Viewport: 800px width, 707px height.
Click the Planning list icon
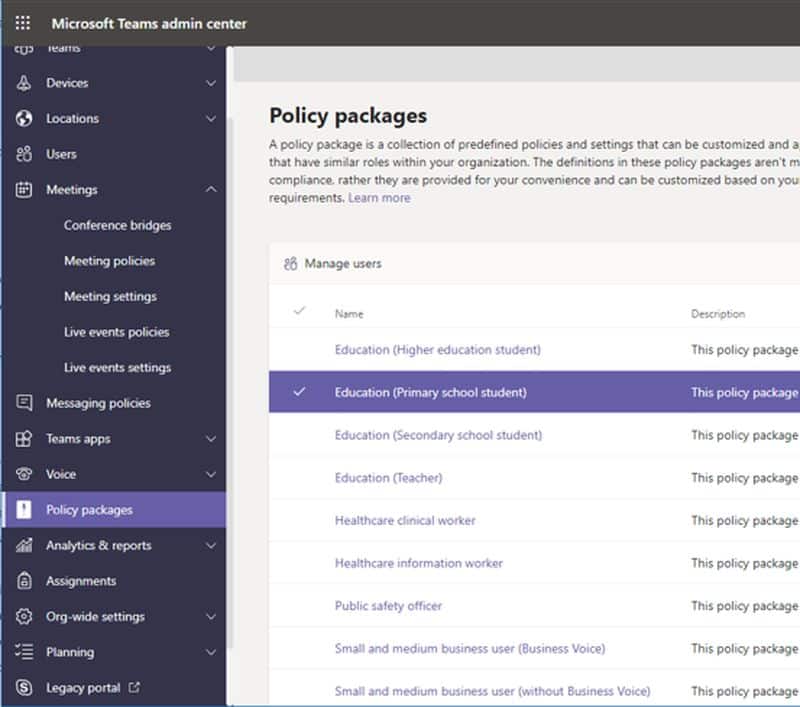tap(23, 652)
